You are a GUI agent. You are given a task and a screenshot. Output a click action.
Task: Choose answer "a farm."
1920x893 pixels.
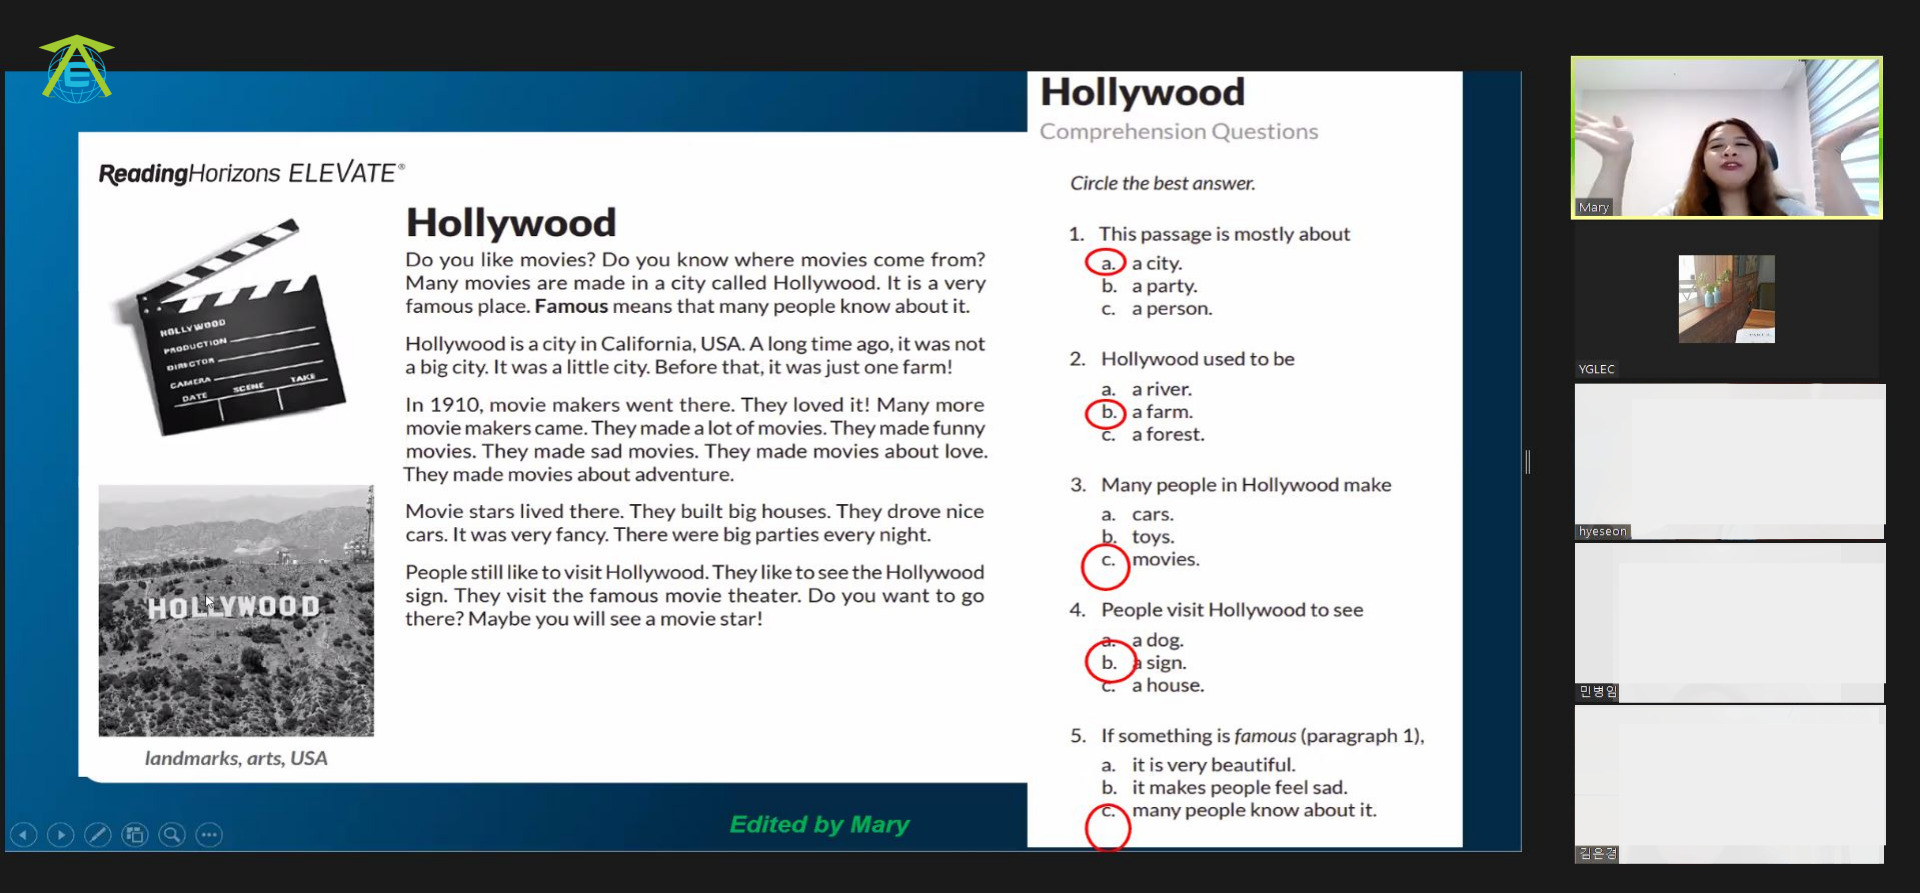pyautogui.click(x=1162, y=412)
